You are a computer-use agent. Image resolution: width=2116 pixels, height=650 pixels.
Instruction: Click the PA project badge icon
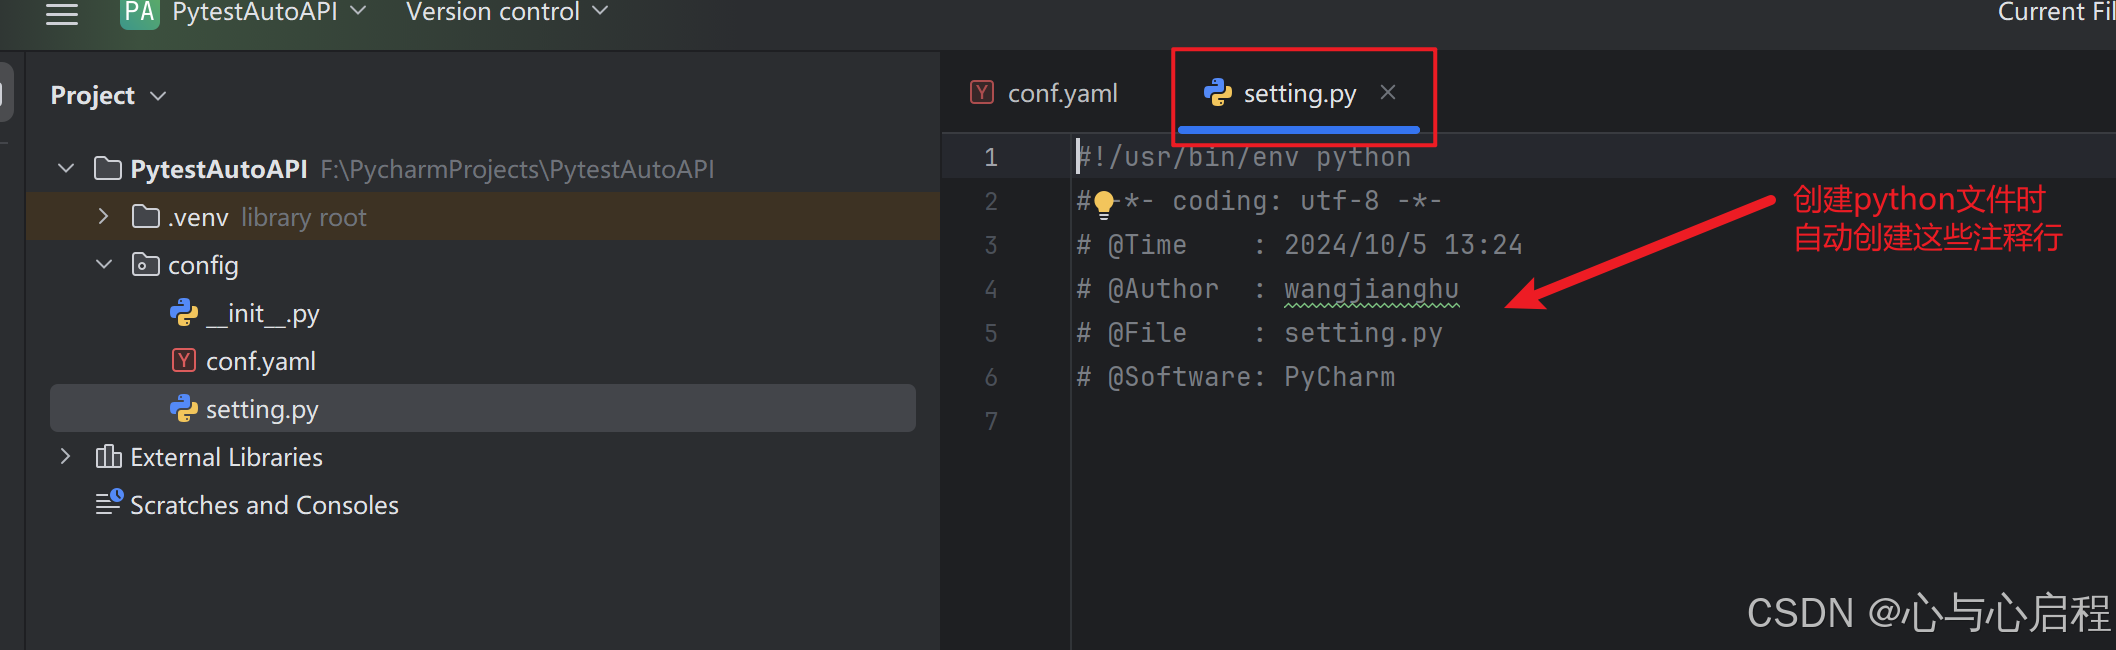pyautogui.click(x=140, y=13)
